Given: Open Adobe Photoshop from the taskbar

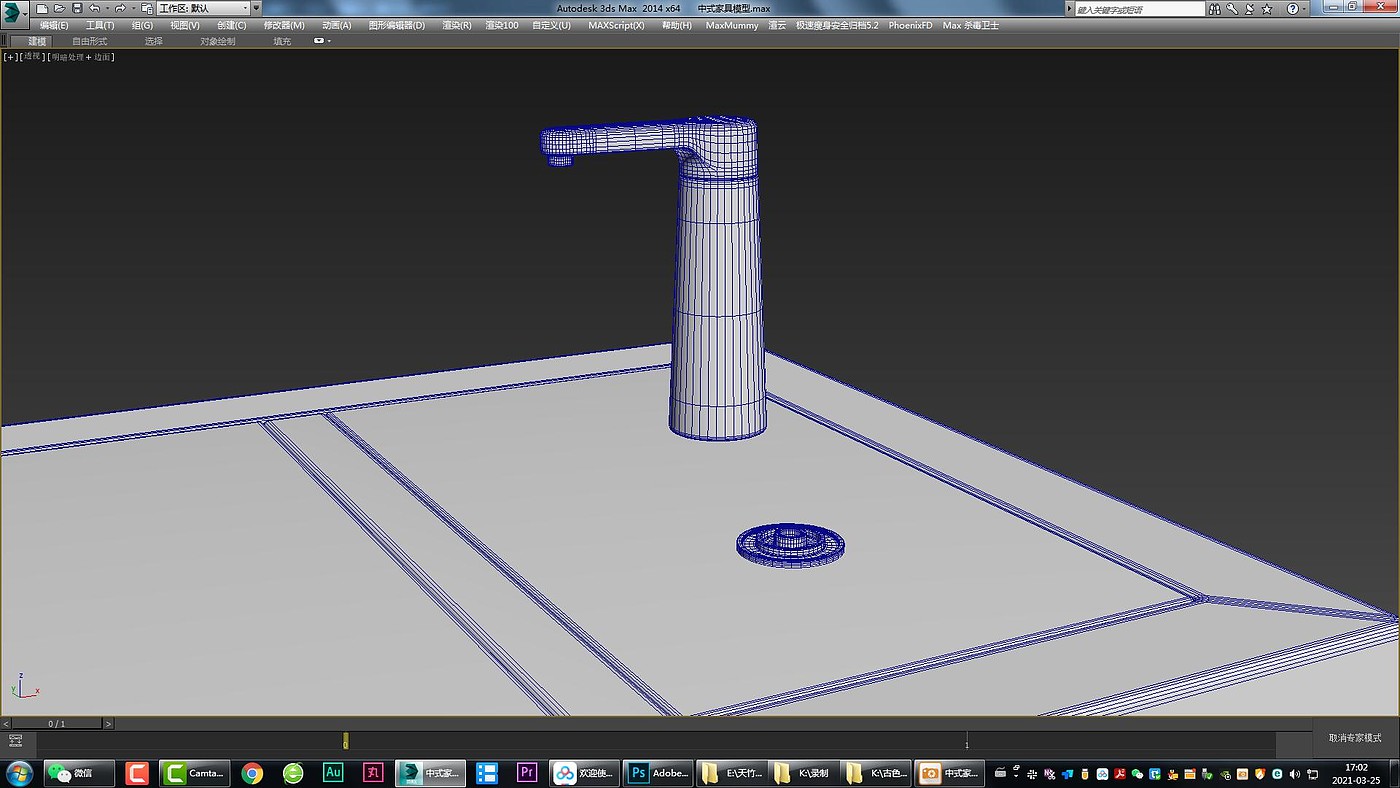Looking at the screenshot, I should tap(658, 773).
